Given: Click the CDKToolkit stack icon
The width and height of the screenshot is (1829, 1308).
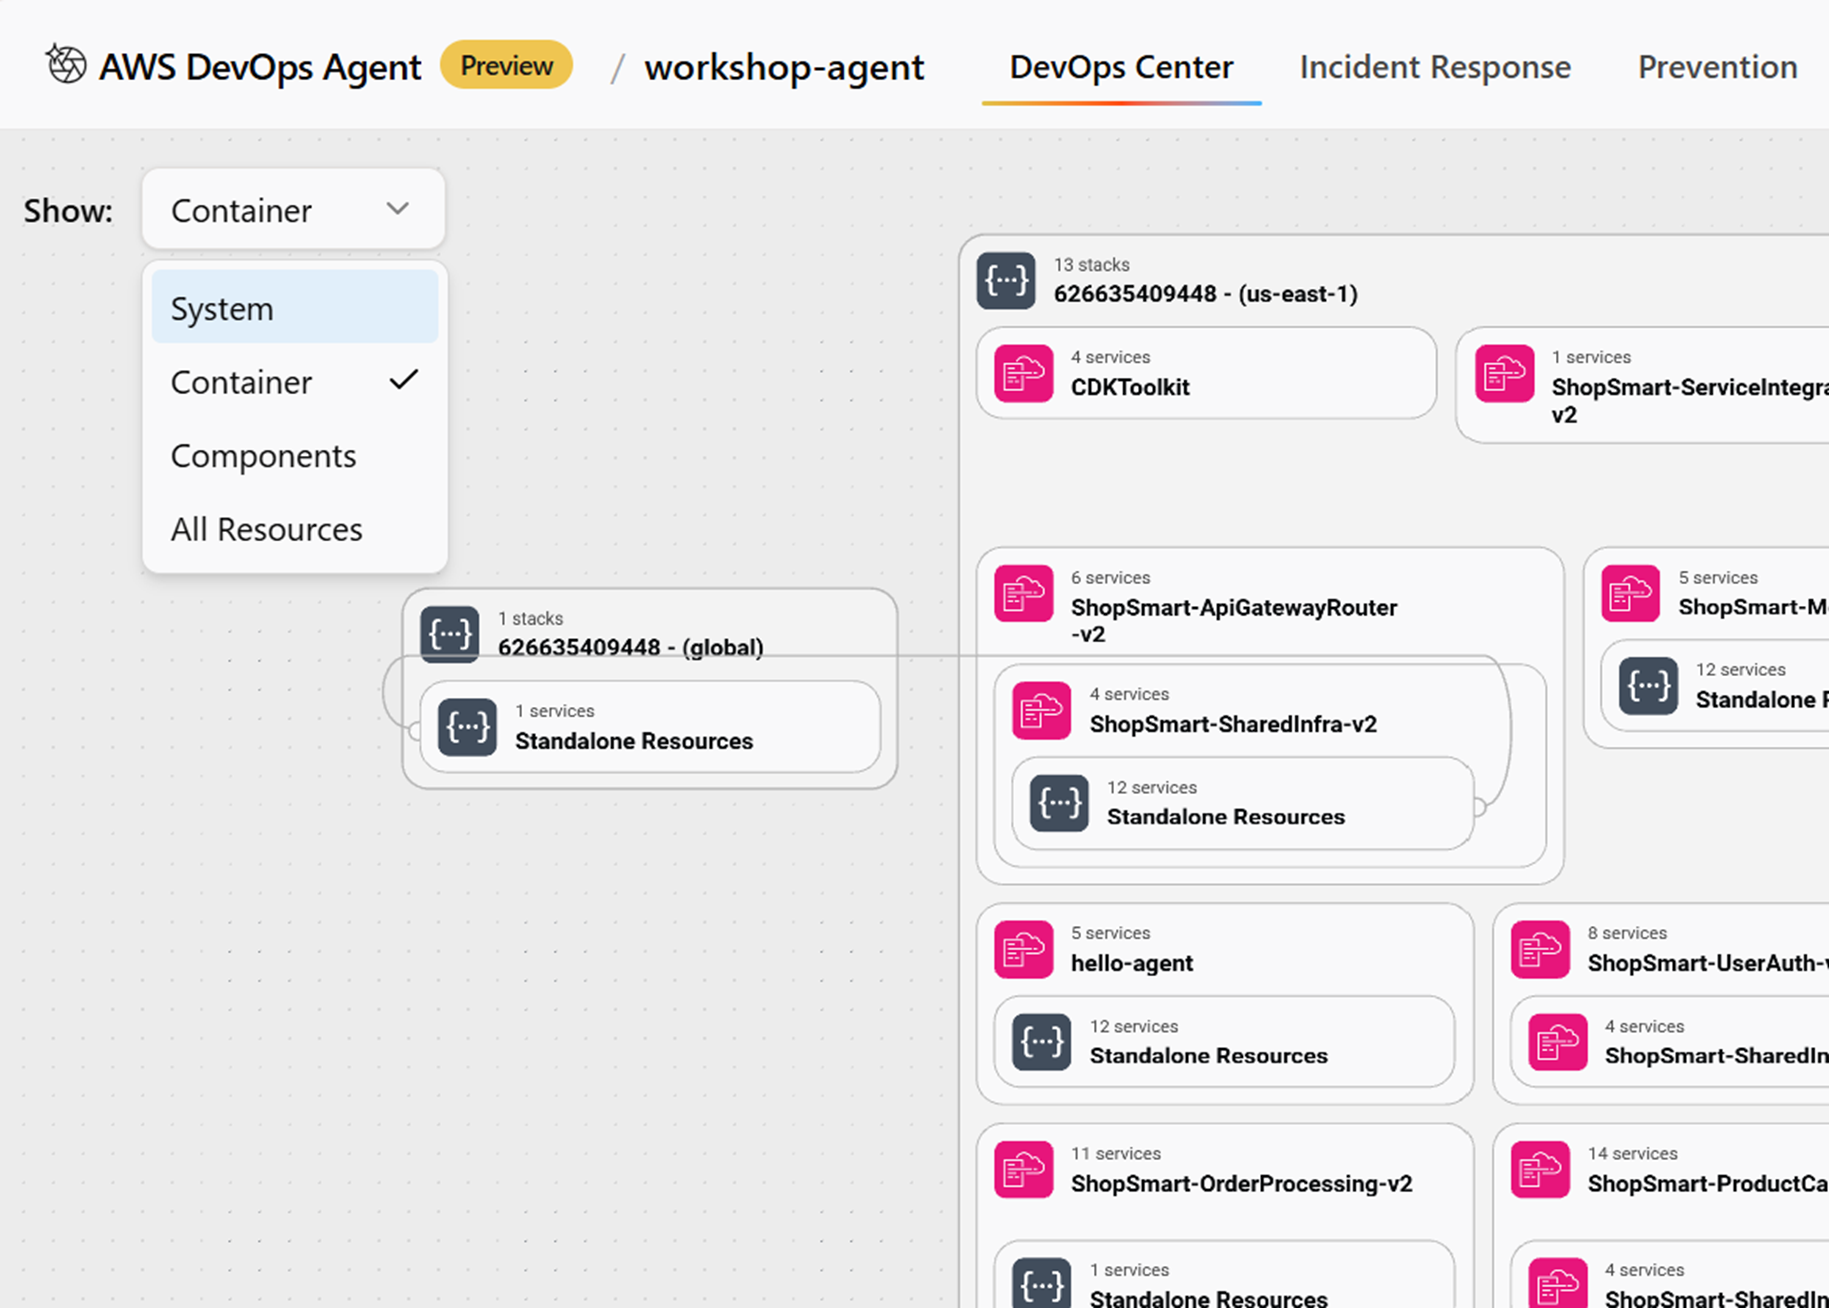Looking at the screenshot, I should click(1023, 373).
